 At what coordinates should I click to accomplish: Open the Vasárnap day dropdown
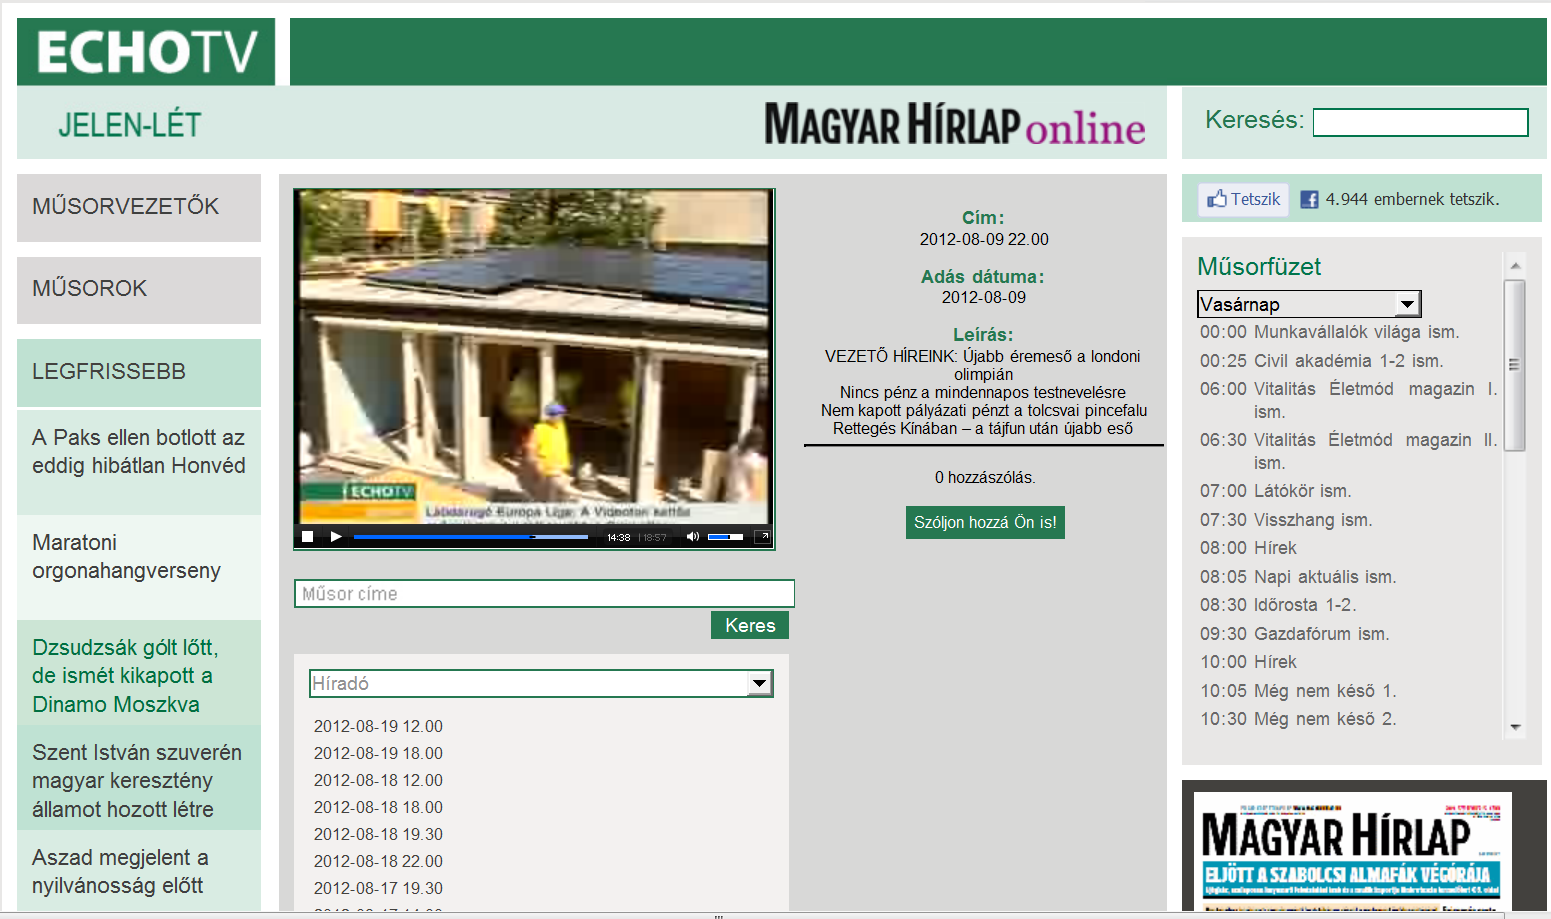tap(1308, 304)
